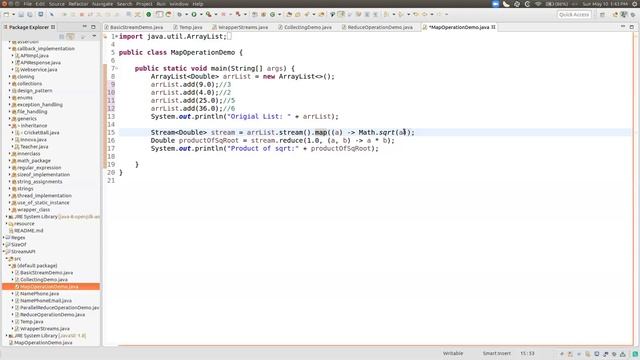Collapse the main method fold on line 7
Image resolution: width=640 pixels, height=360 pixels.
117,69
